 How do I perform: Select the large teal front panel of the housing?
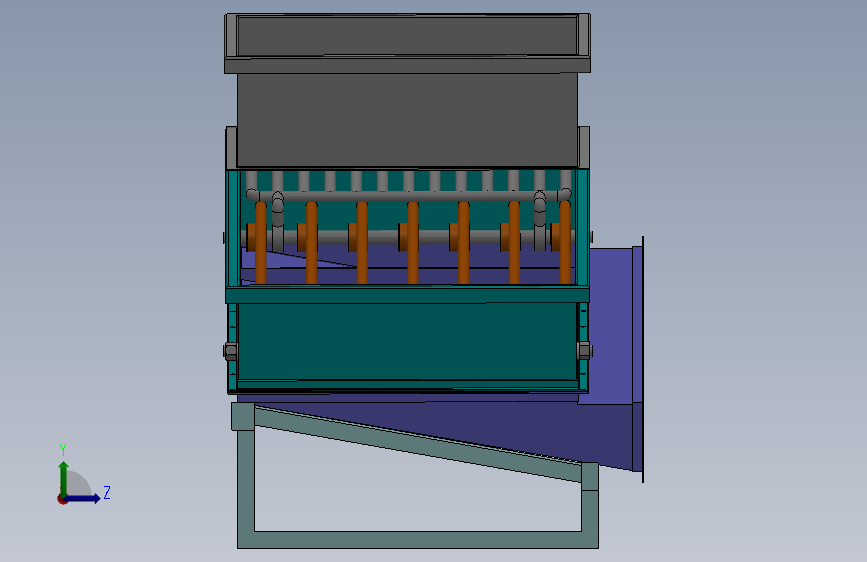[x=408, y=341]
